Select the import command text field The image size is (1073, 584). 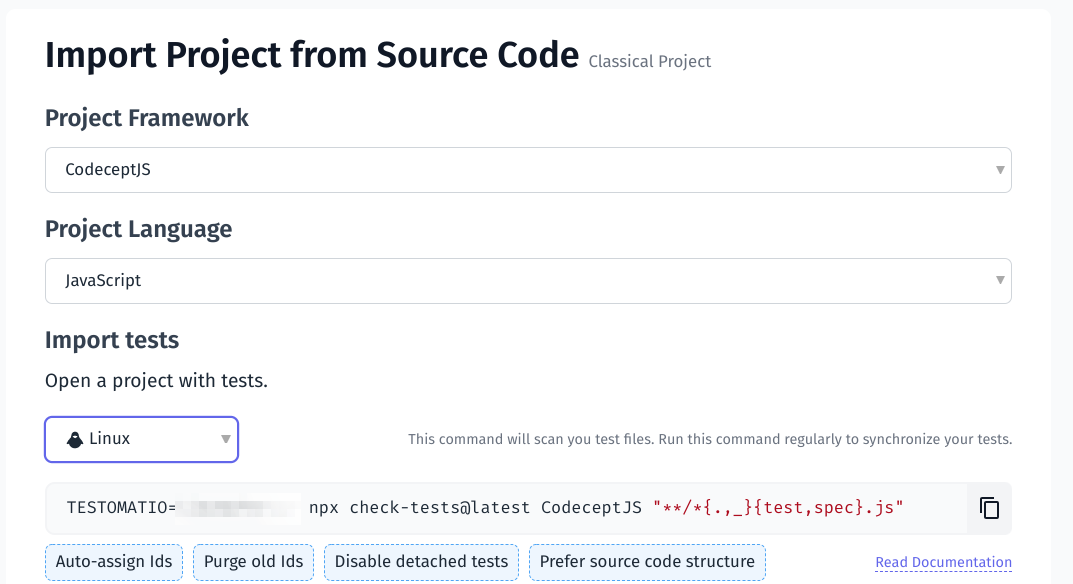(500, 508)
